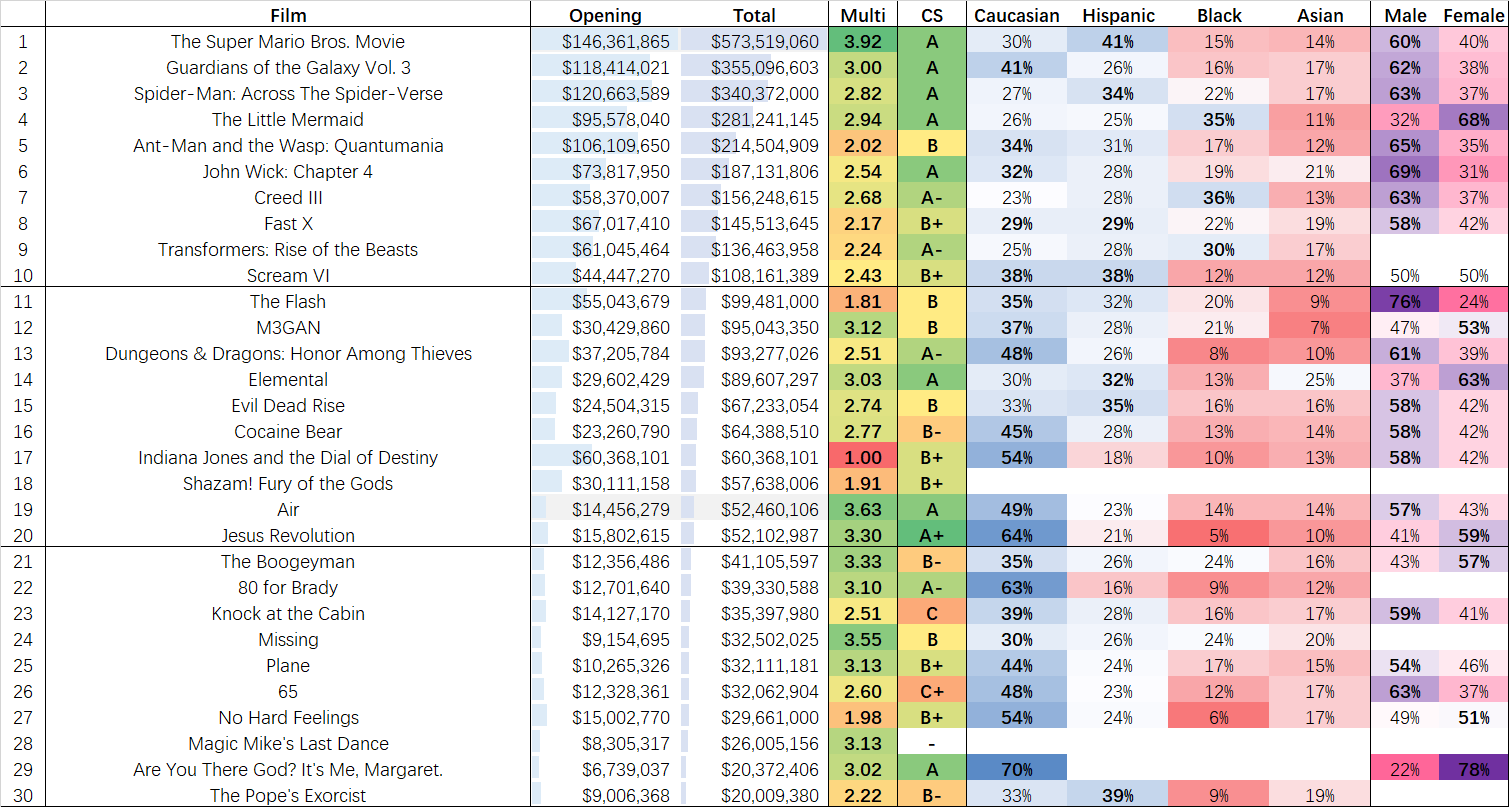
Task: Select Fast X film cell
Action: [288, 224]
